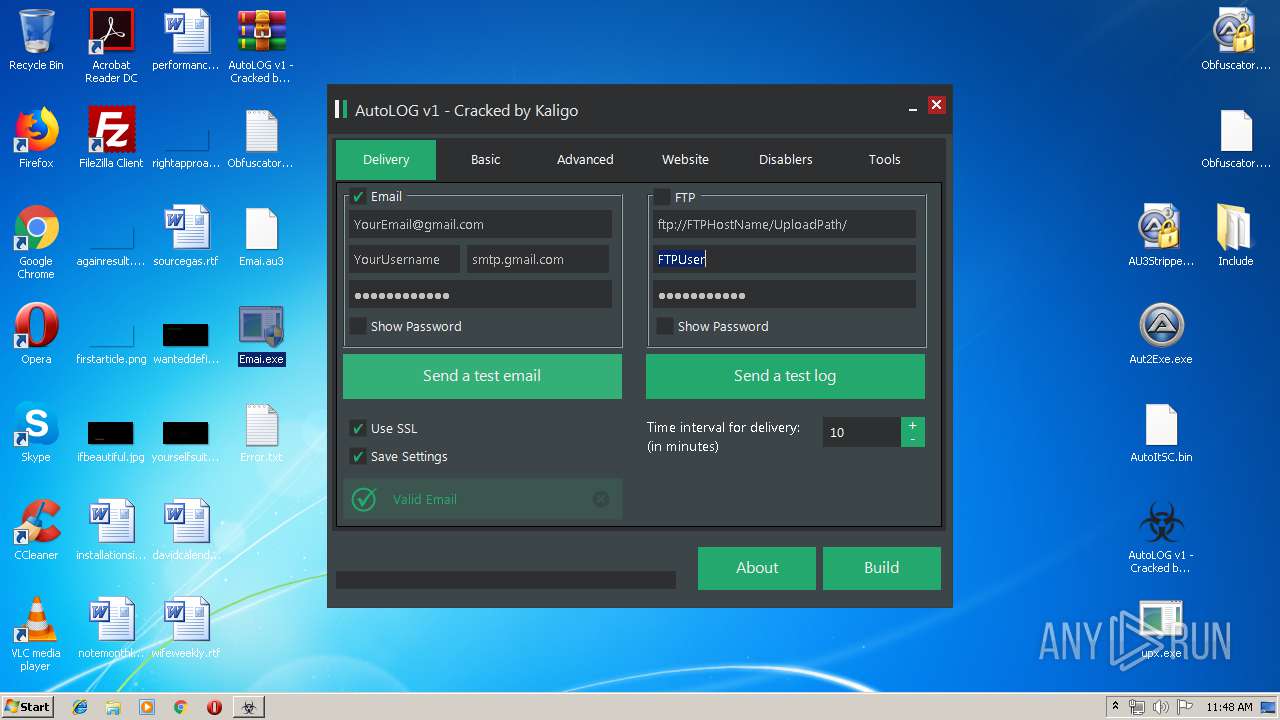The height and width of the screenshot is (720, 1280).
Task: Select the Emai.au3 script file
Action: pyautogui.click(x=261, y=237)
